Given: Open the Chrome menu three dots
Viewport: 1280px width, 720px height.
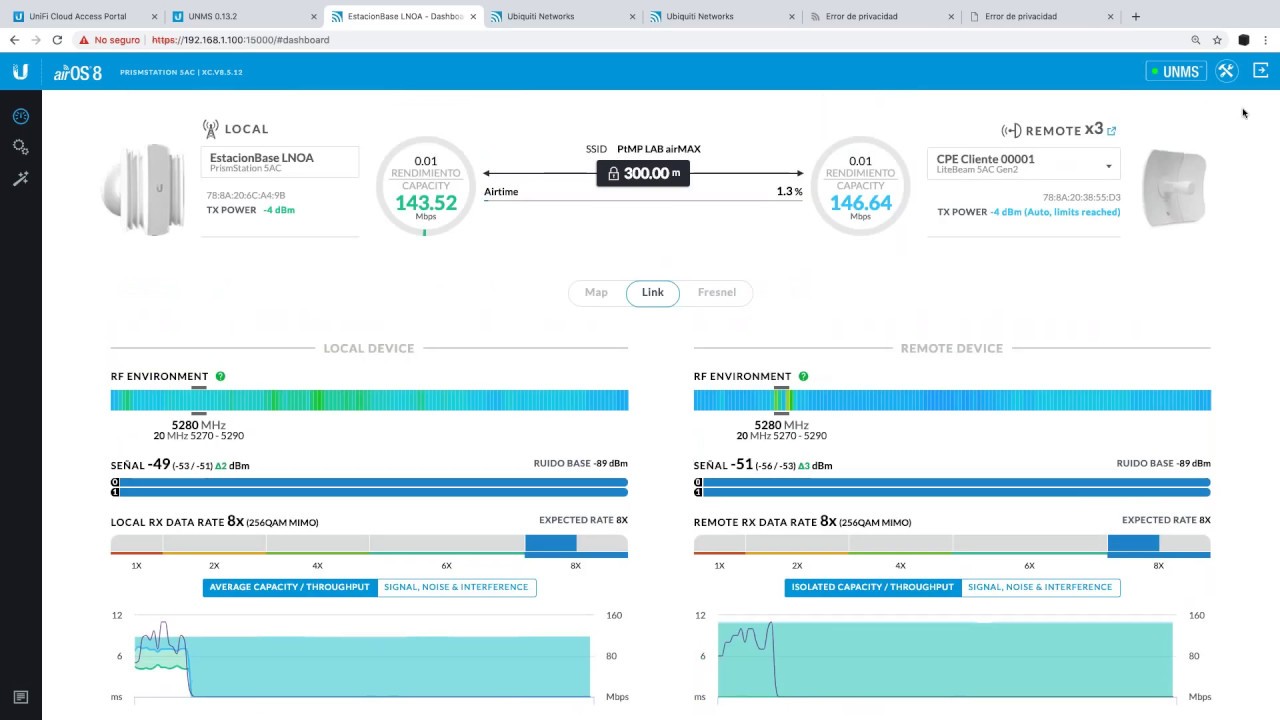Looking at the screenshot, I should coord(1265,40).
